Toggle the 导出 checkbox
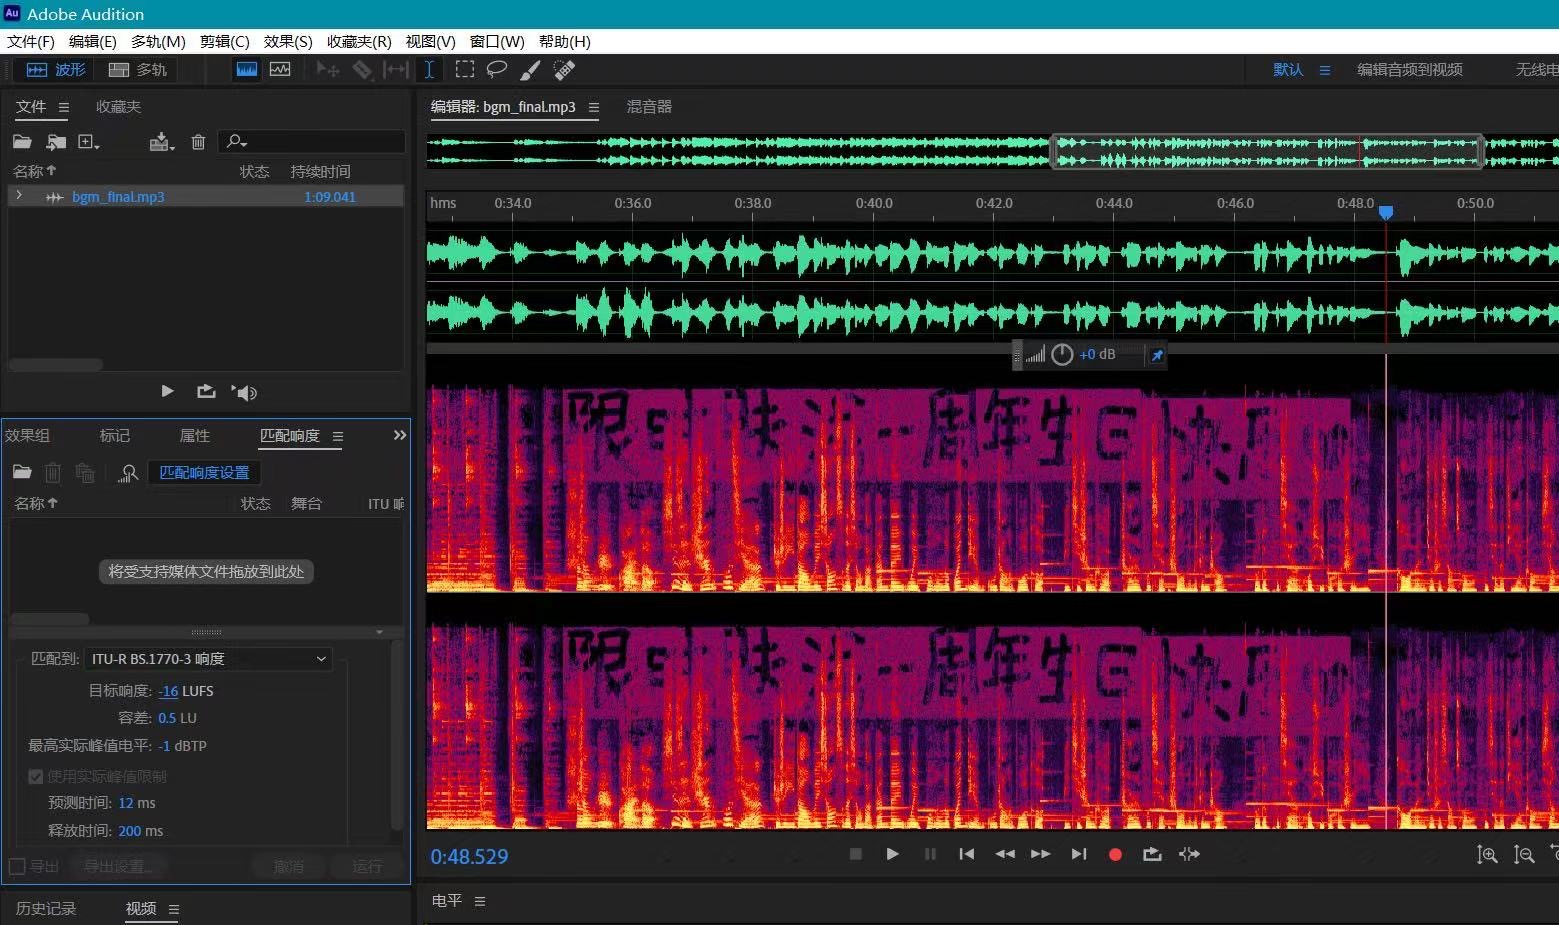1559x925 pixels. 17,866
